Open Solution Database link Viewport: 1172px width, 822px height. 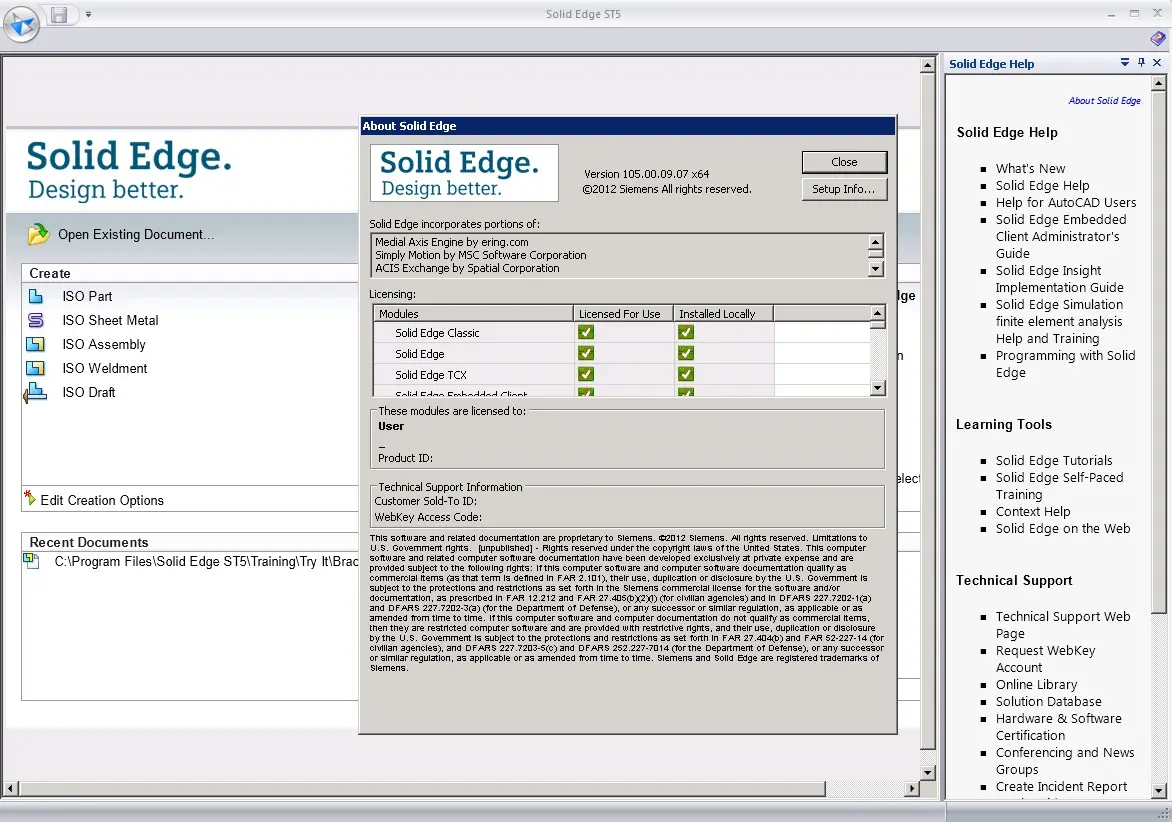1049,702
